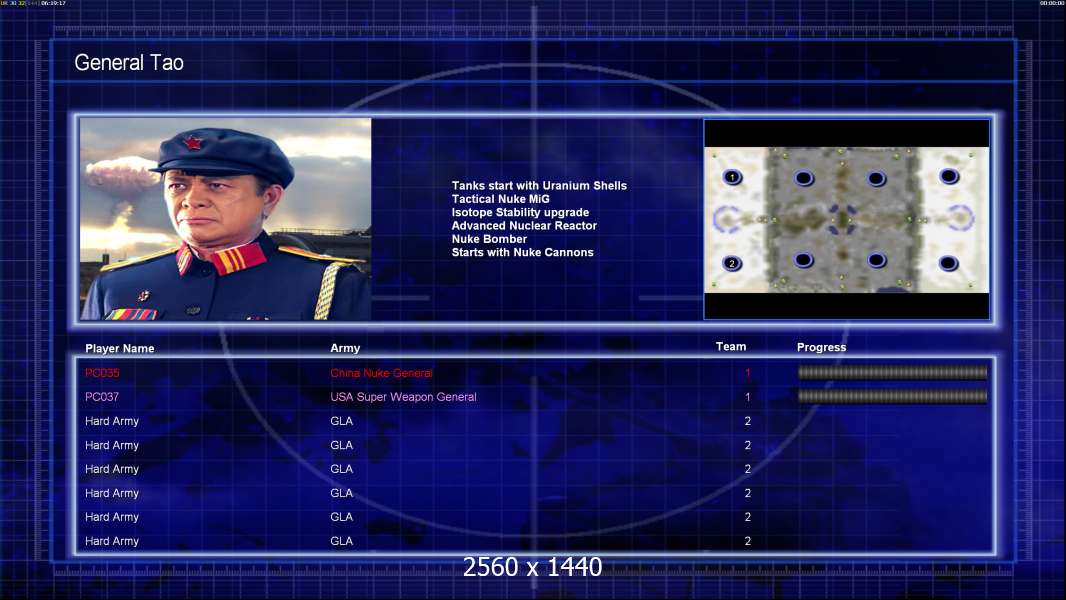Select the 'Tactical Nuke MiG' line
Viewport: 1066px width, 600px height.
coord(500,199)
